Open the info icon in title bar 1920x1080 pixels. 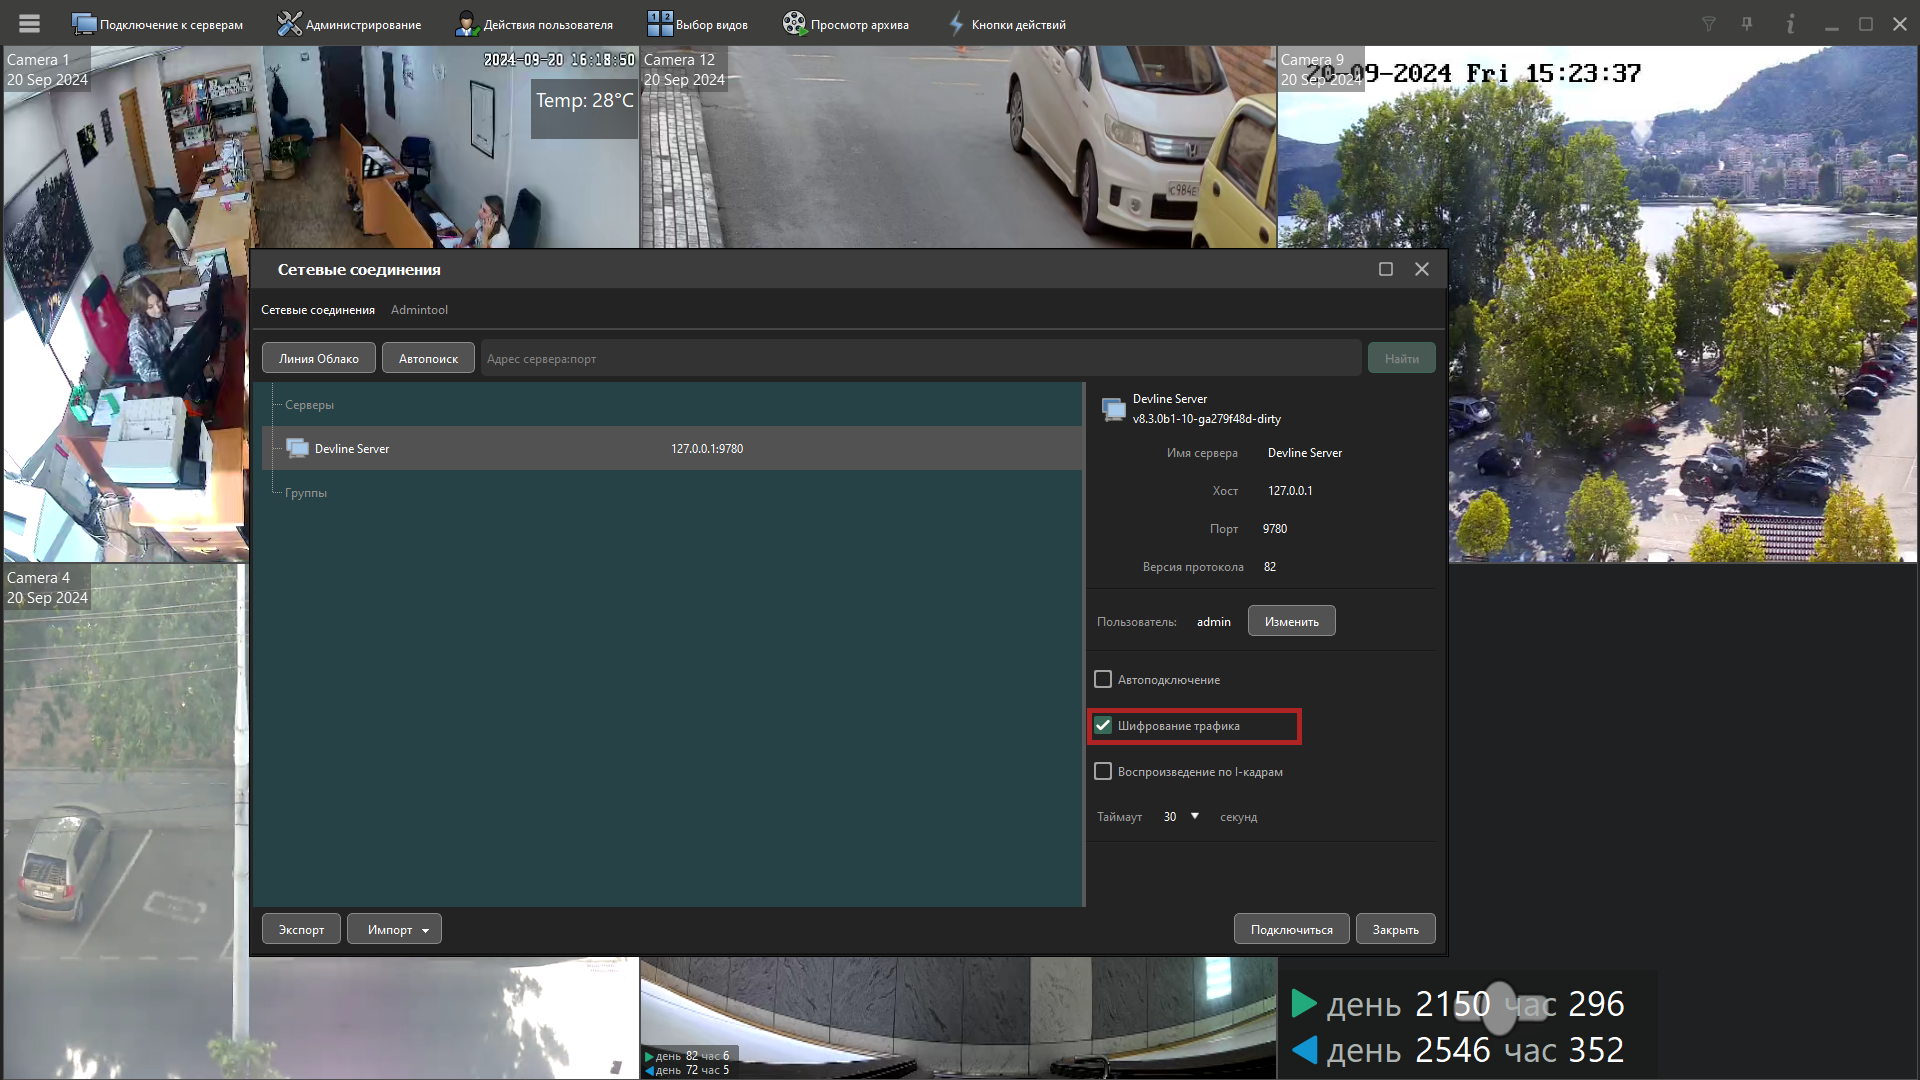1790,24
